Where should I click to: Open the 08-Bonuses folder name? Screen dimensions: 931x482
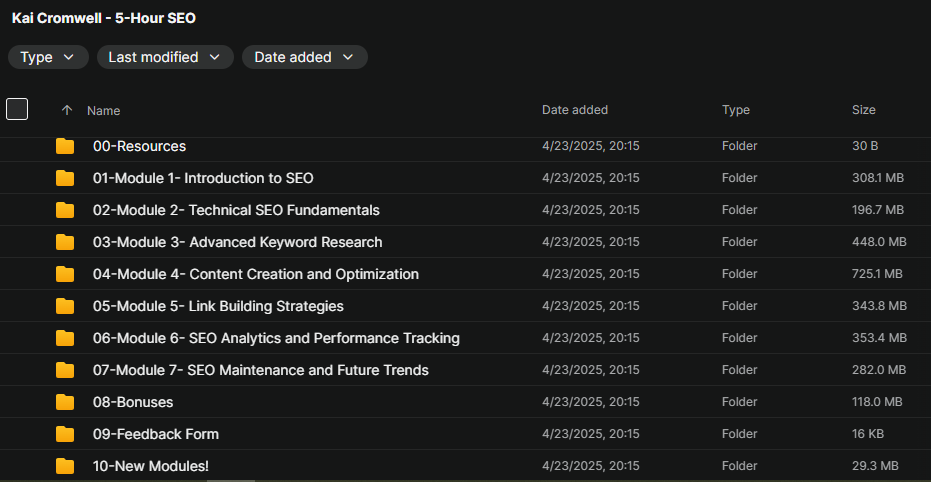(x=133, y=402)
